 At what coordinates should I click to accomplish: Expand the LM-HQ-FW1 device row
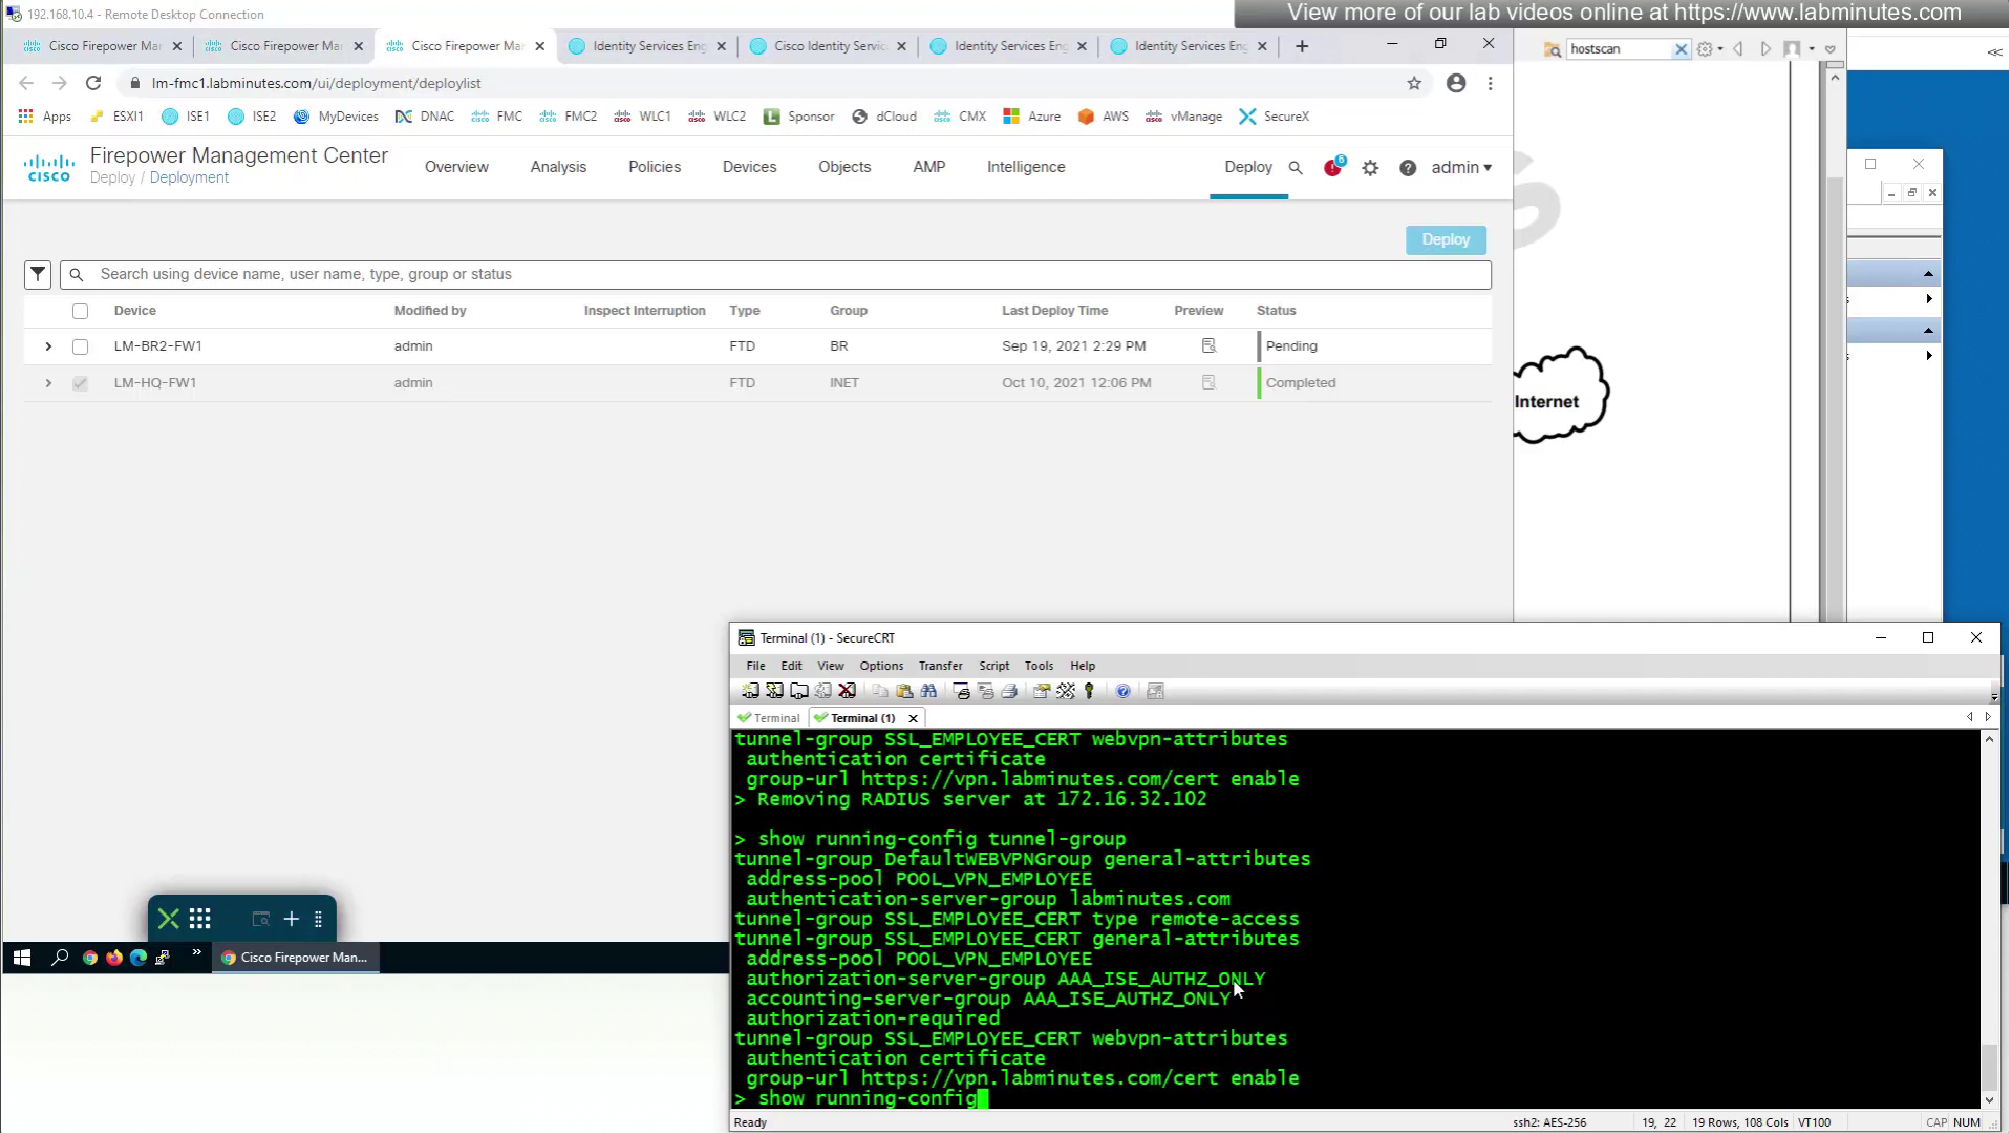point(48,383)
